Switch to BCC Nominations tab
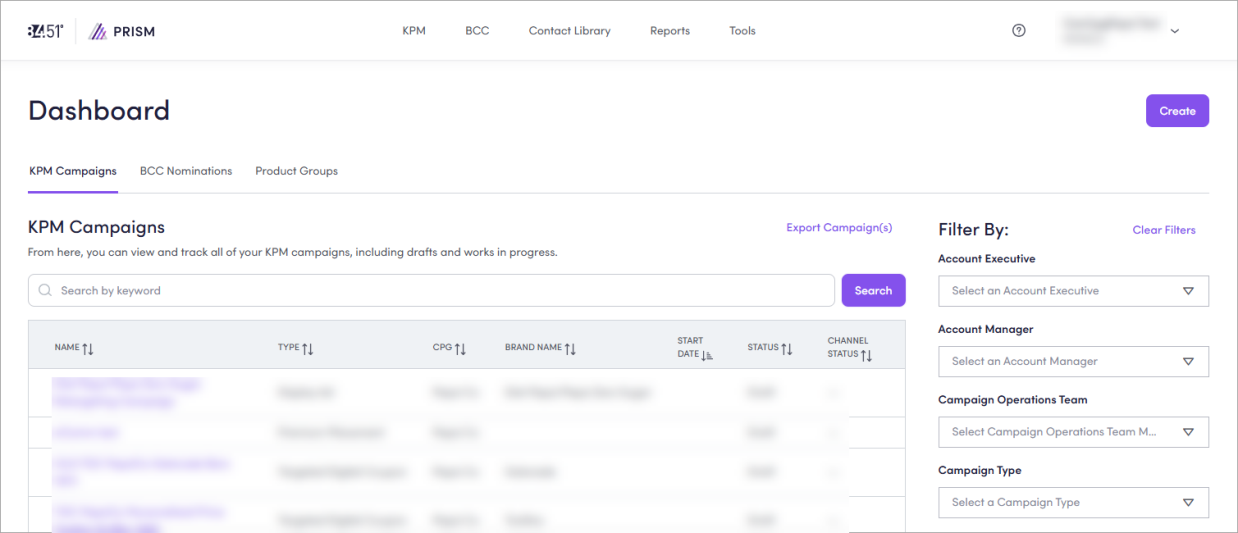Viewport: 1238px width, 533px height. coord(186,171)
